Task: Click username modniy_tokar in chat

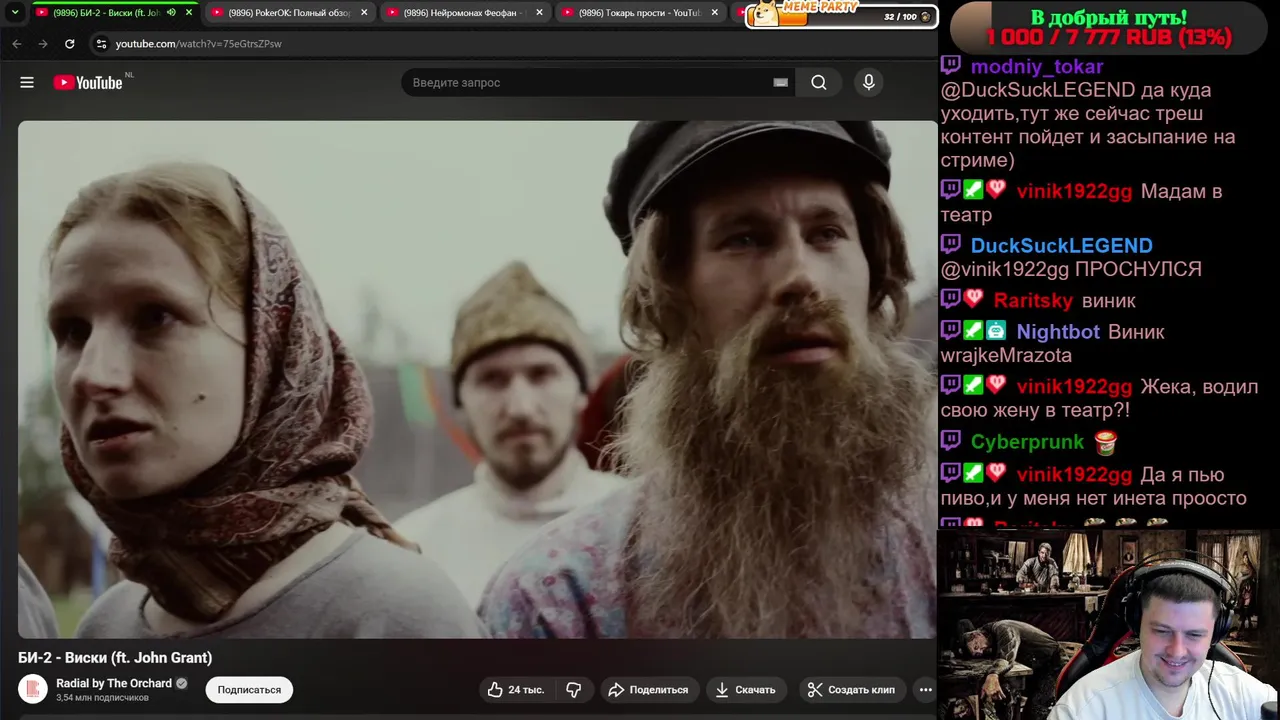Action: click(1037, 66)
